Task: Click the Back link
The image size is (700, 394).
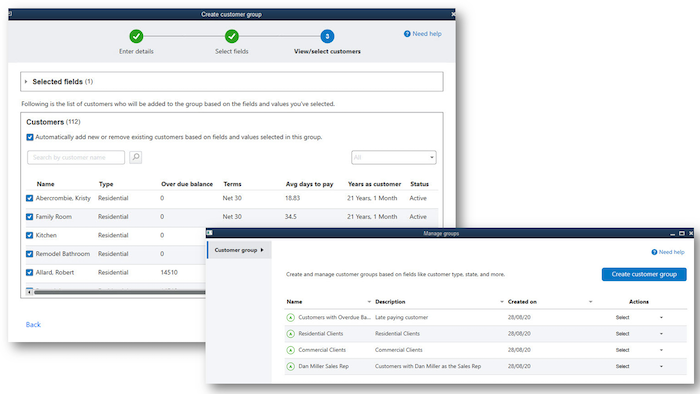Action: (x=33, y=324)
